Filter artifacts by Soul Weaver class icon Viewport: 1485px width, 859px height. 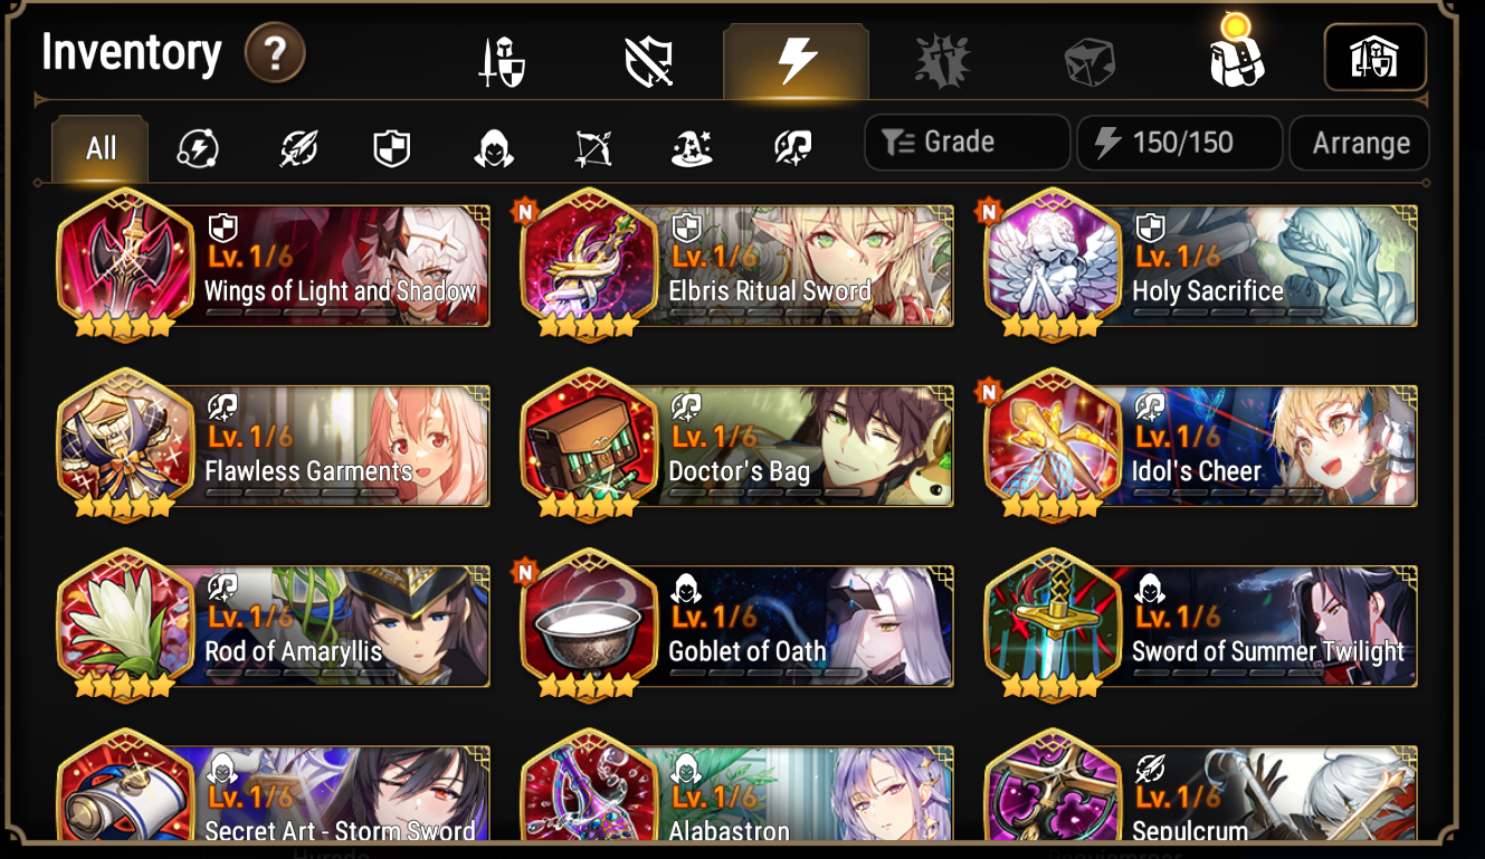pos(793,149)
